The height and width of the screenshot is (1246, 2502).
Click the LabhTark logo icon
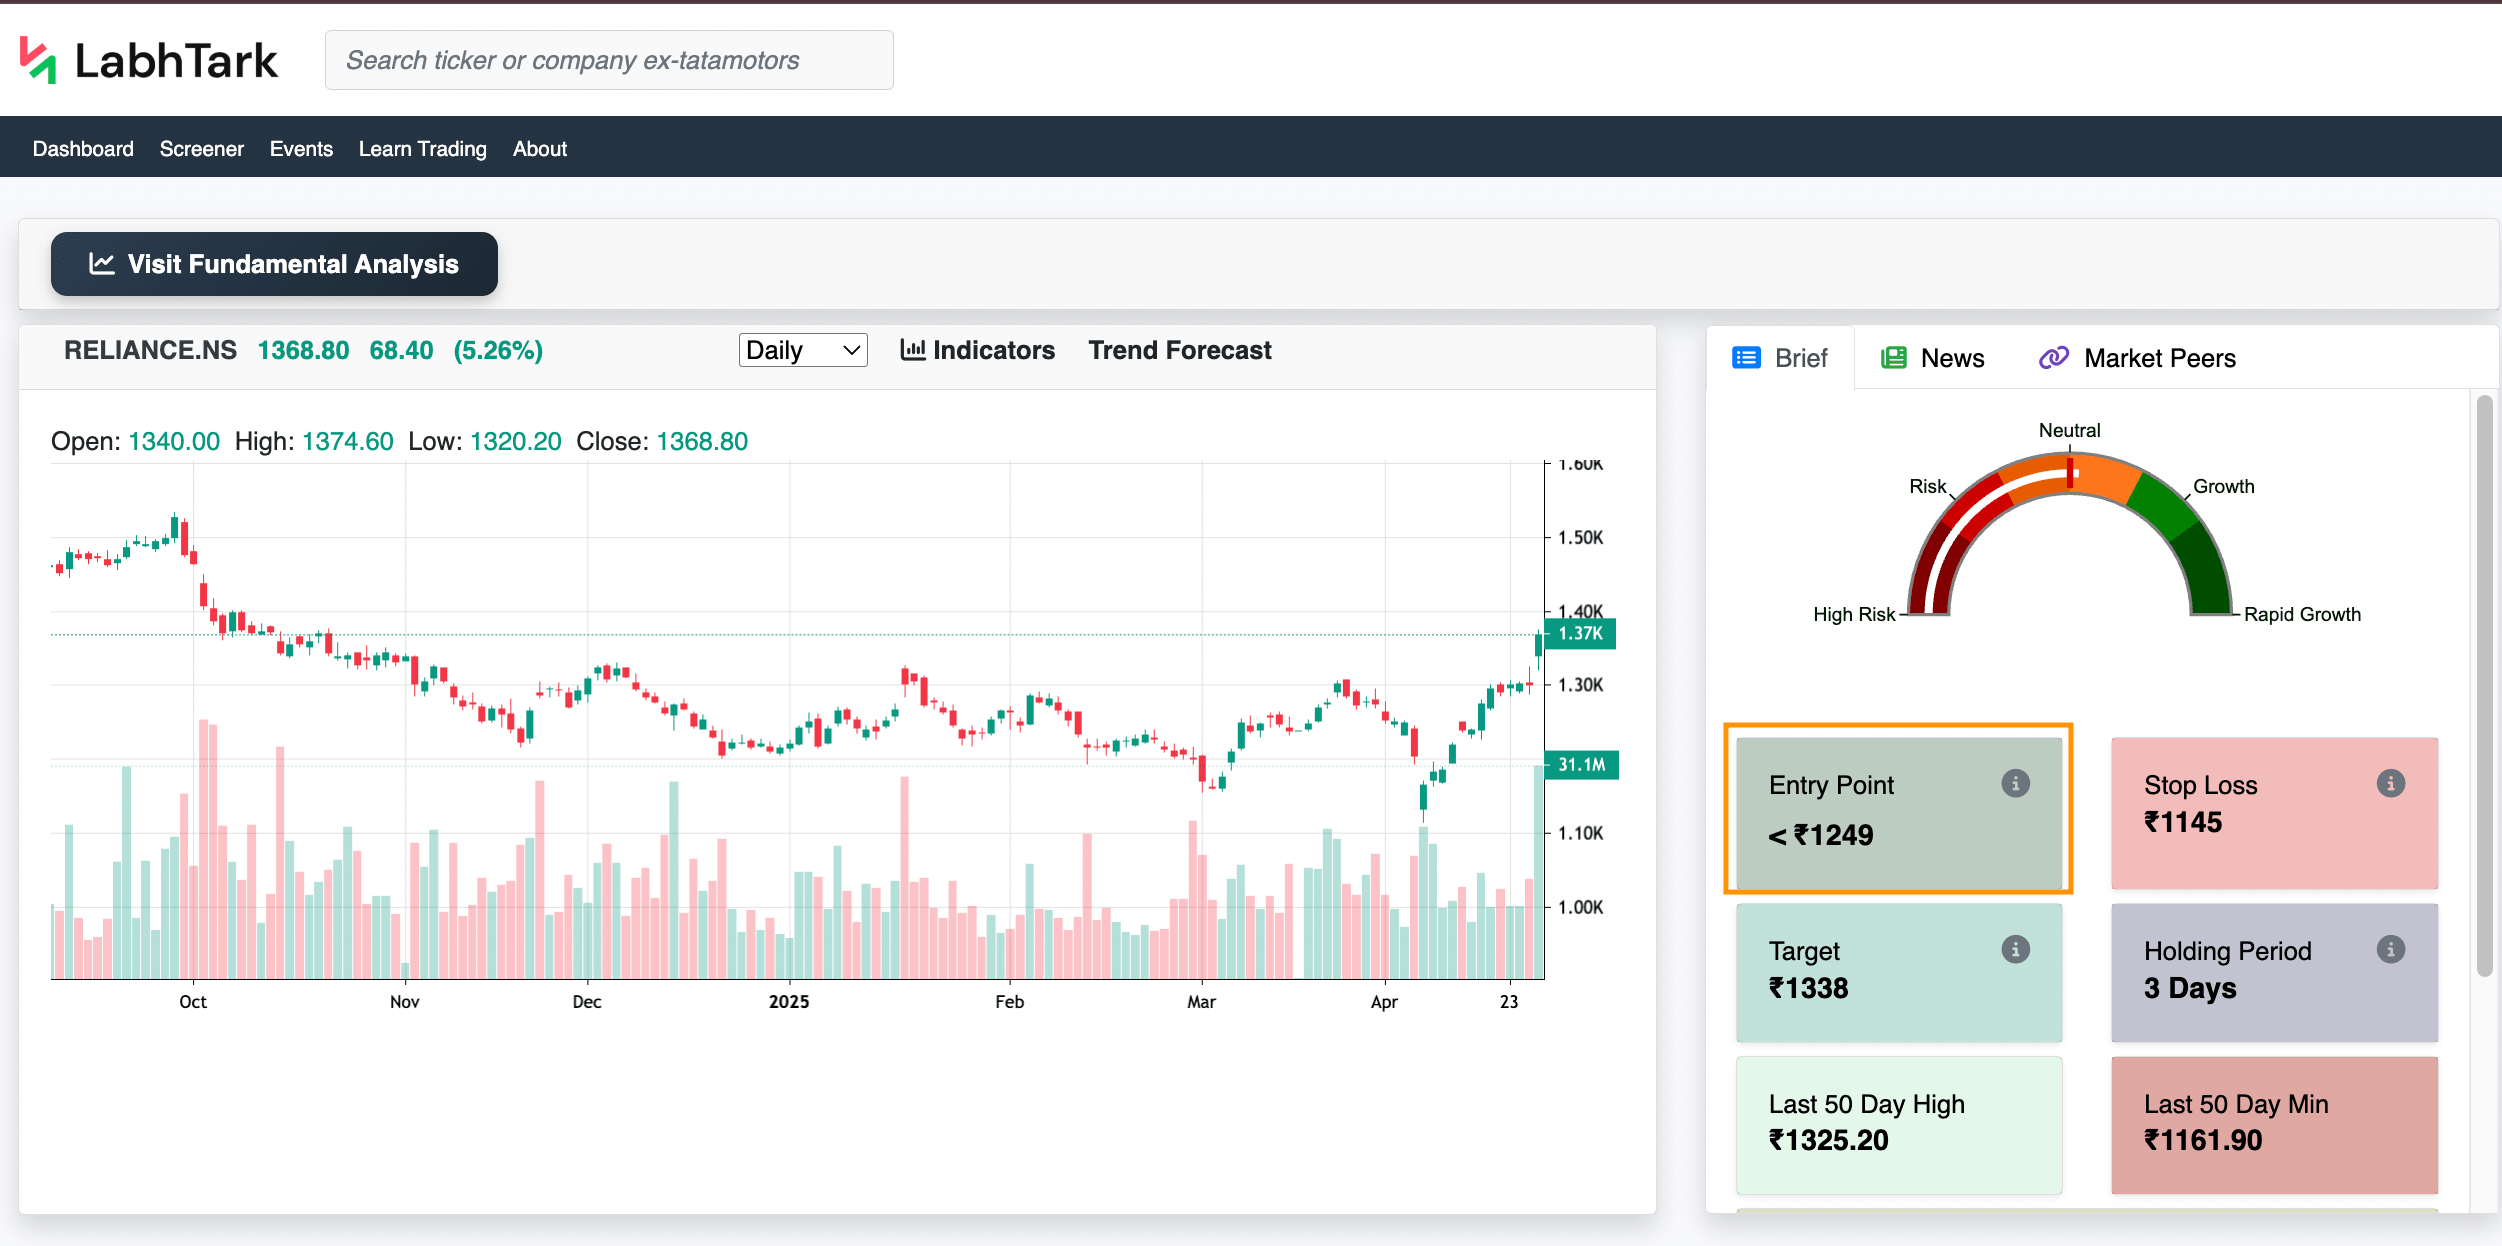pyautogui.click(x=38, y=60)
